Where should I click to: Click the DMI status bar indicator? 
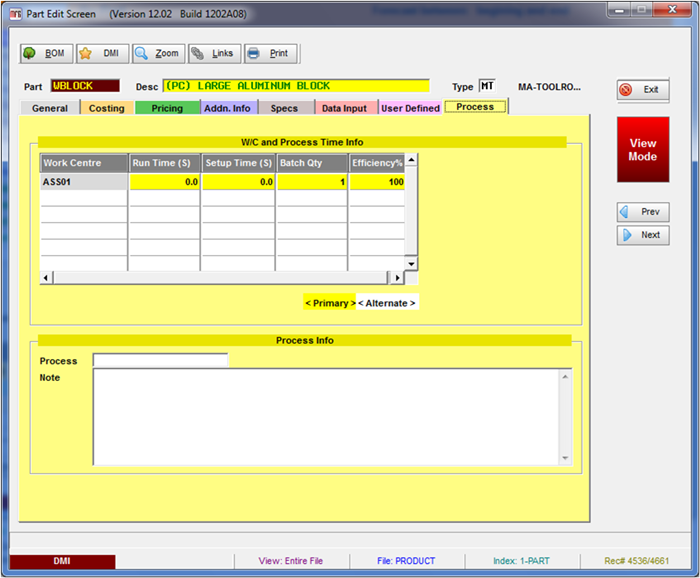(62, 561)
